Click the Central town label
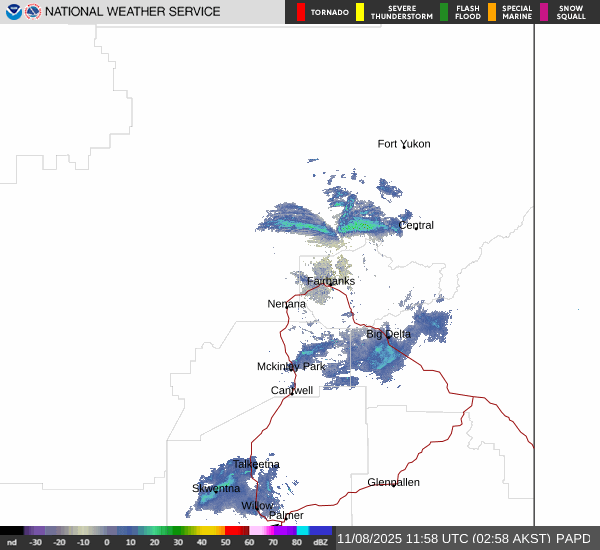 click(416, 225)
